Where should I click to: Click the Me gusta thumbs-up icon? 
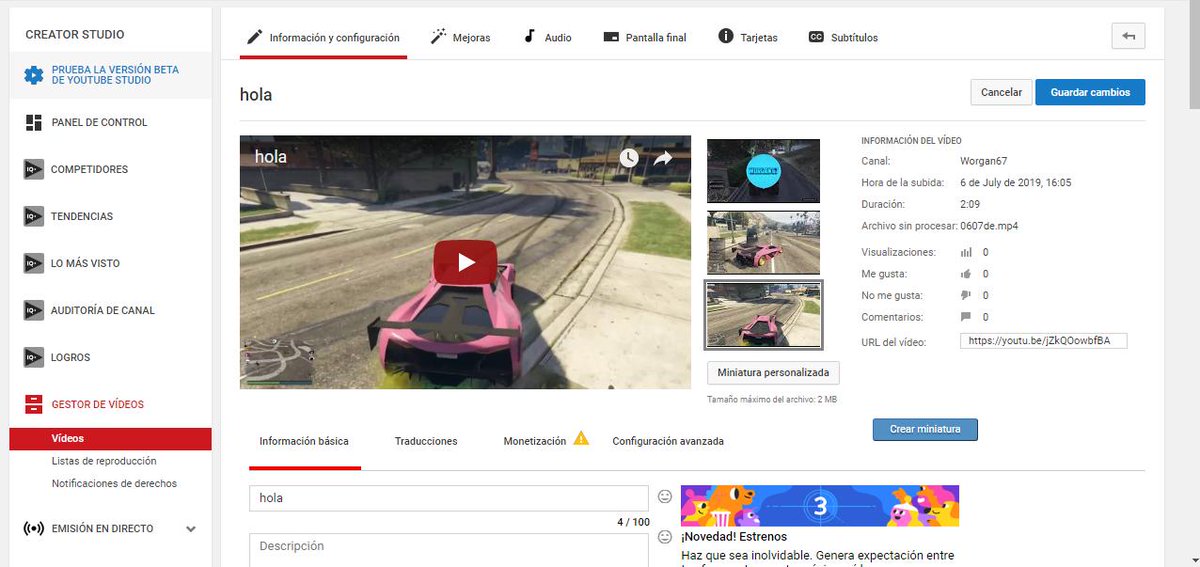tap(967, 274)
